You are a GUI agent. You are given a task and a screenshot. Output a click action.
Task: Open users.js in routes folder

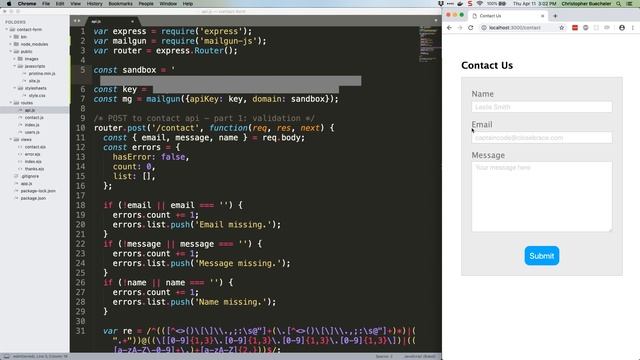click(32, 132)
